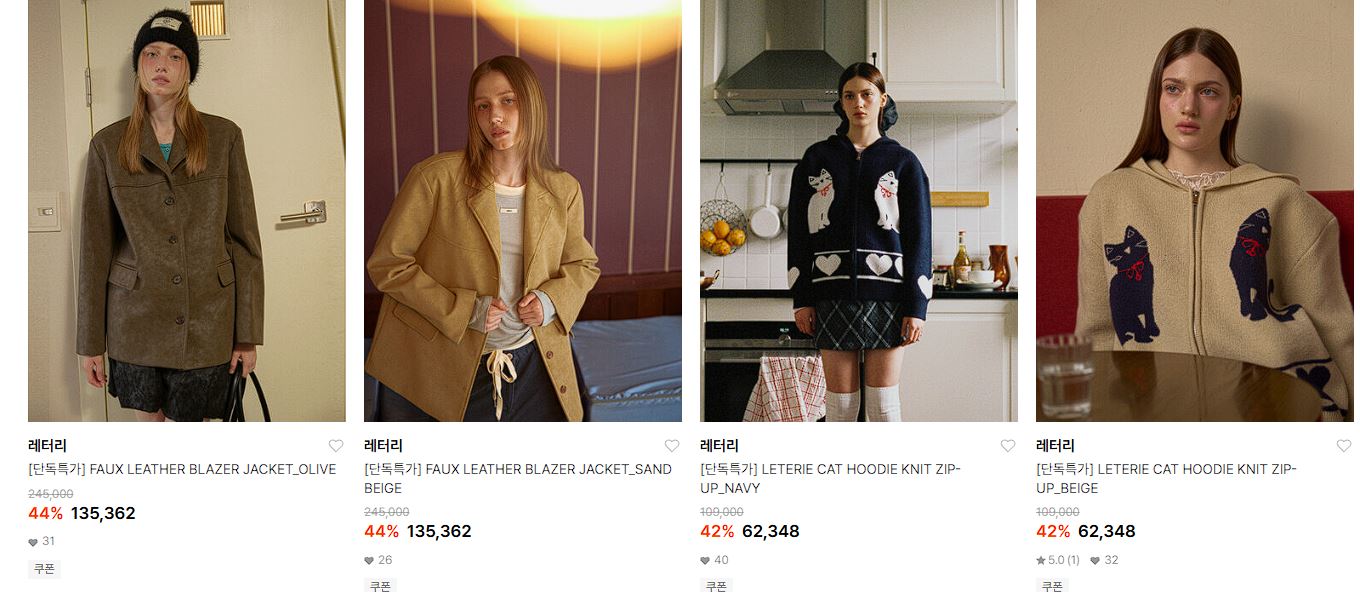
Task: View navy cat hoodie product image
Action: (859, 211)
